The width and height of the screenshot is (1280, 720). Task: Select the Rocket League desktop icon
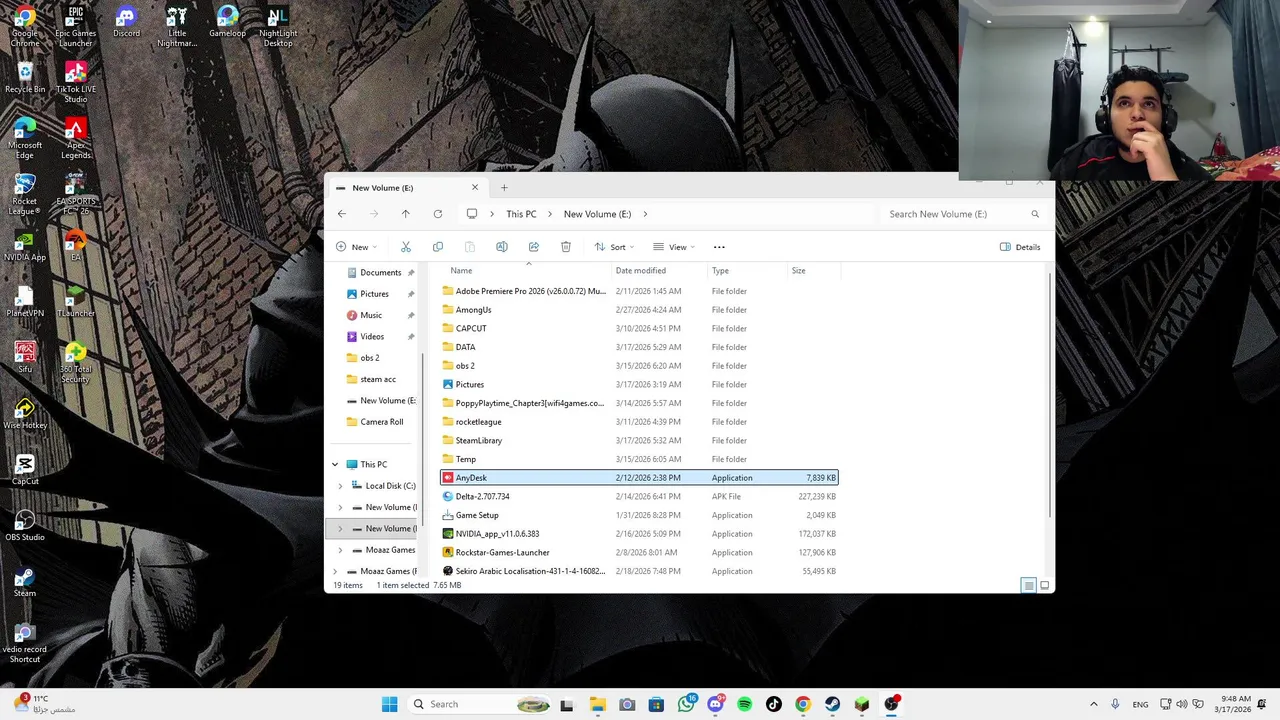pyautogui.click(x=25, y=194)
